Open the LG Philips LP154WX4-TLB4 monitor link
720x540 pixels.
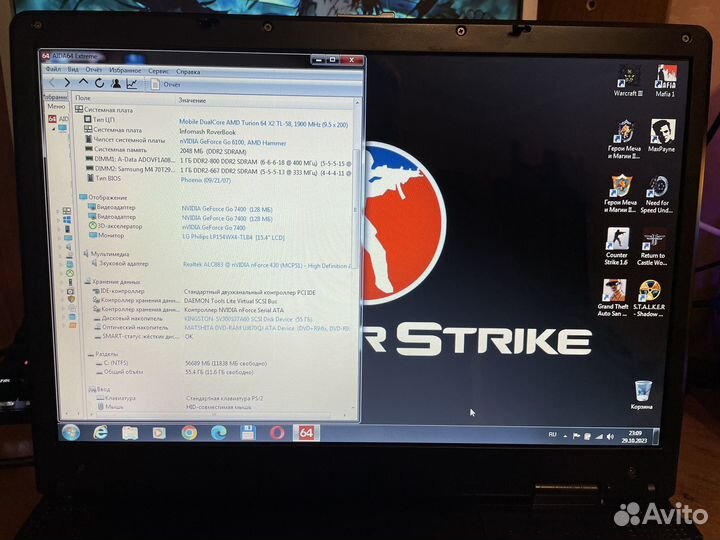233,237
